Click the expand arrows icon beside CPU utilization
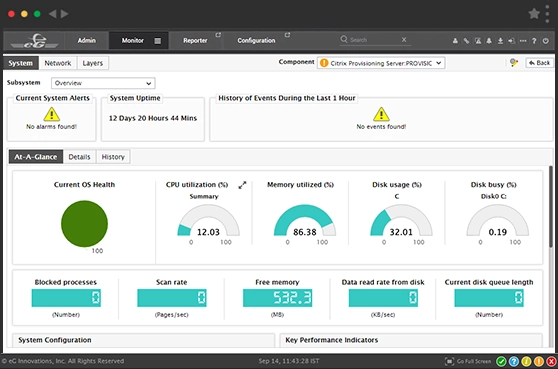Viewport: 558px width, 369px height. tap(242, 185)
